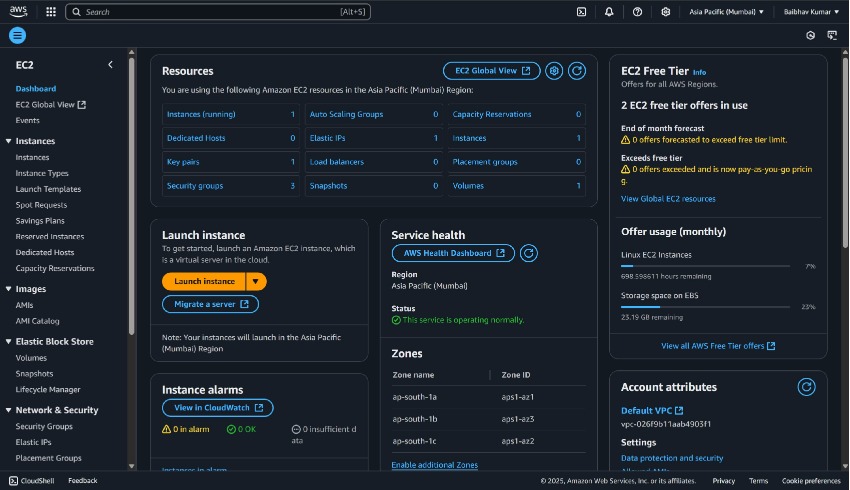The image size is (850, 490).
Task: Select Dashboard in the sidebar
Action: click(x=36, y=88)
